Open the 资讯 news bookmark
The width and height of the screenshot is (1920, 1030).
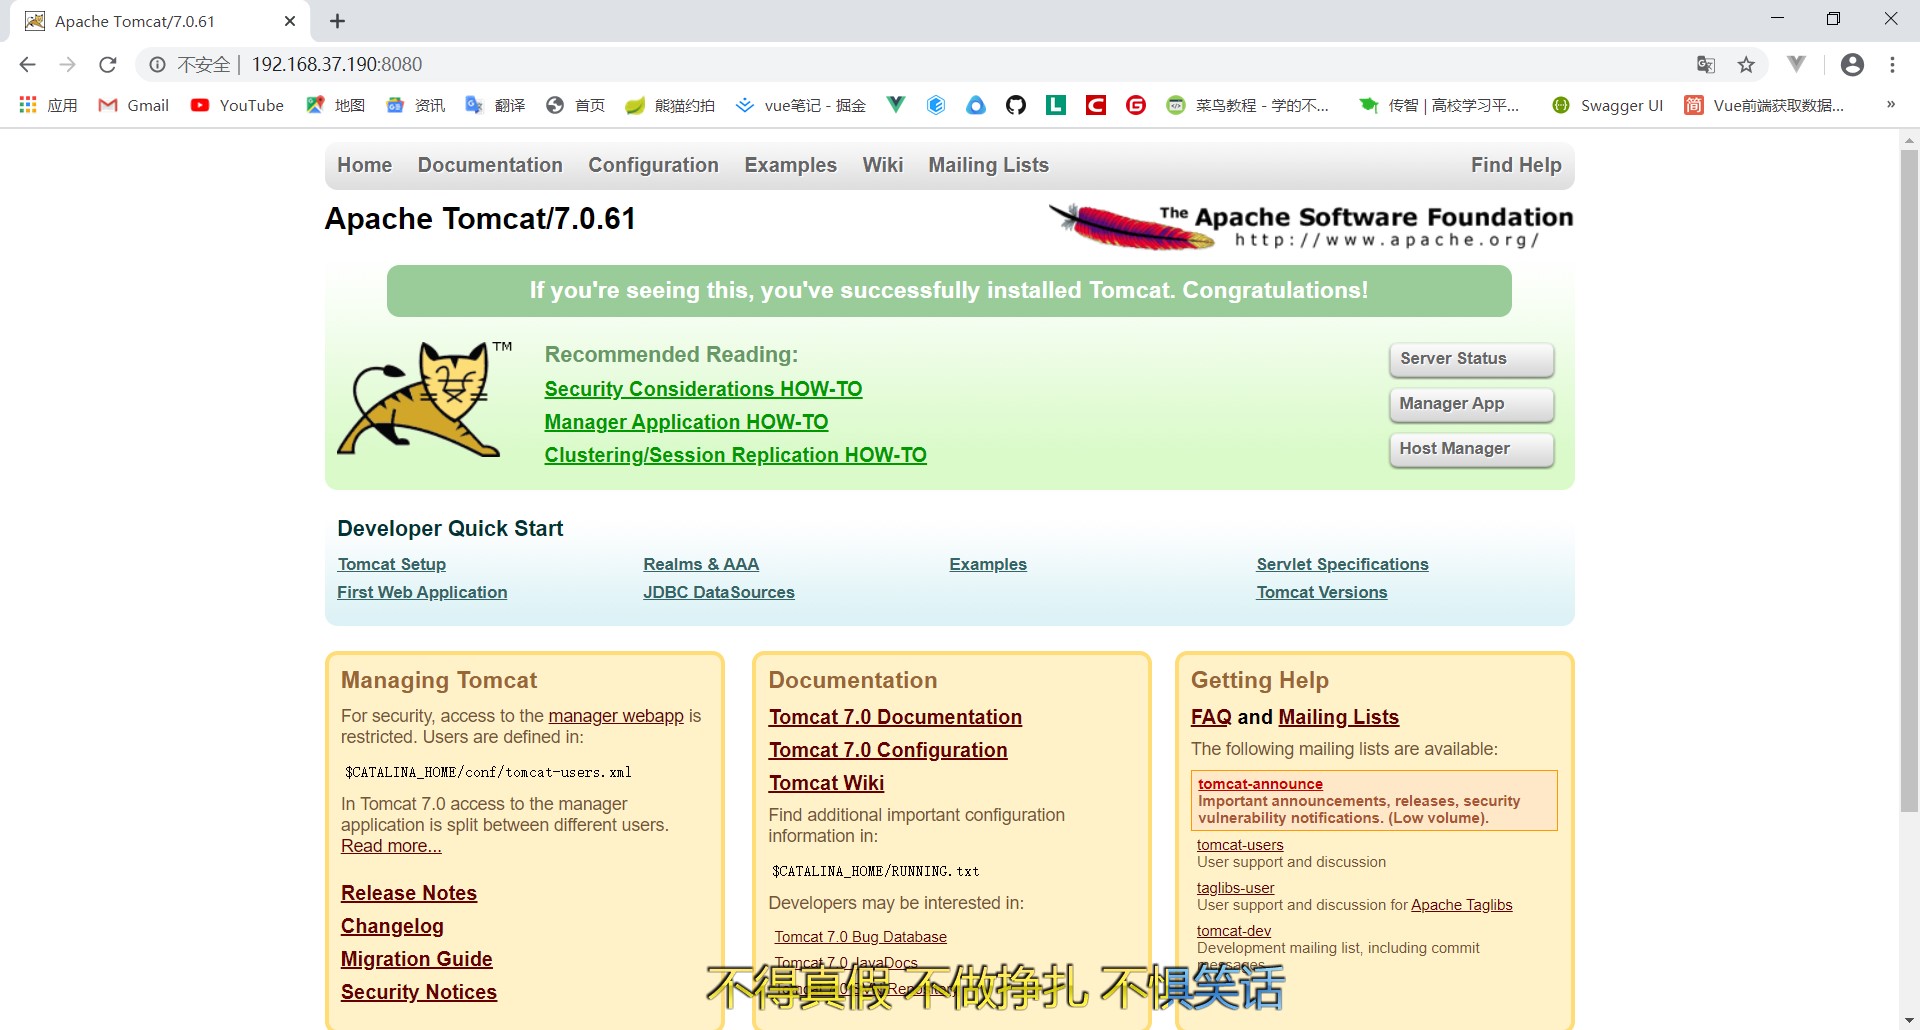point(415,105)
